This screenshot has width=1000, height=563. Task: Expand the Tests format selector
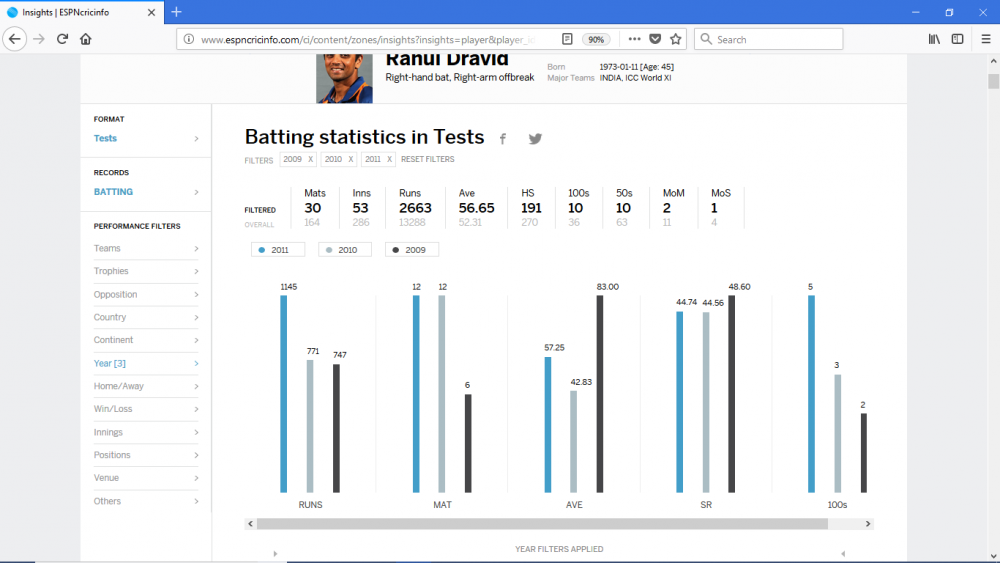point(146,138)
